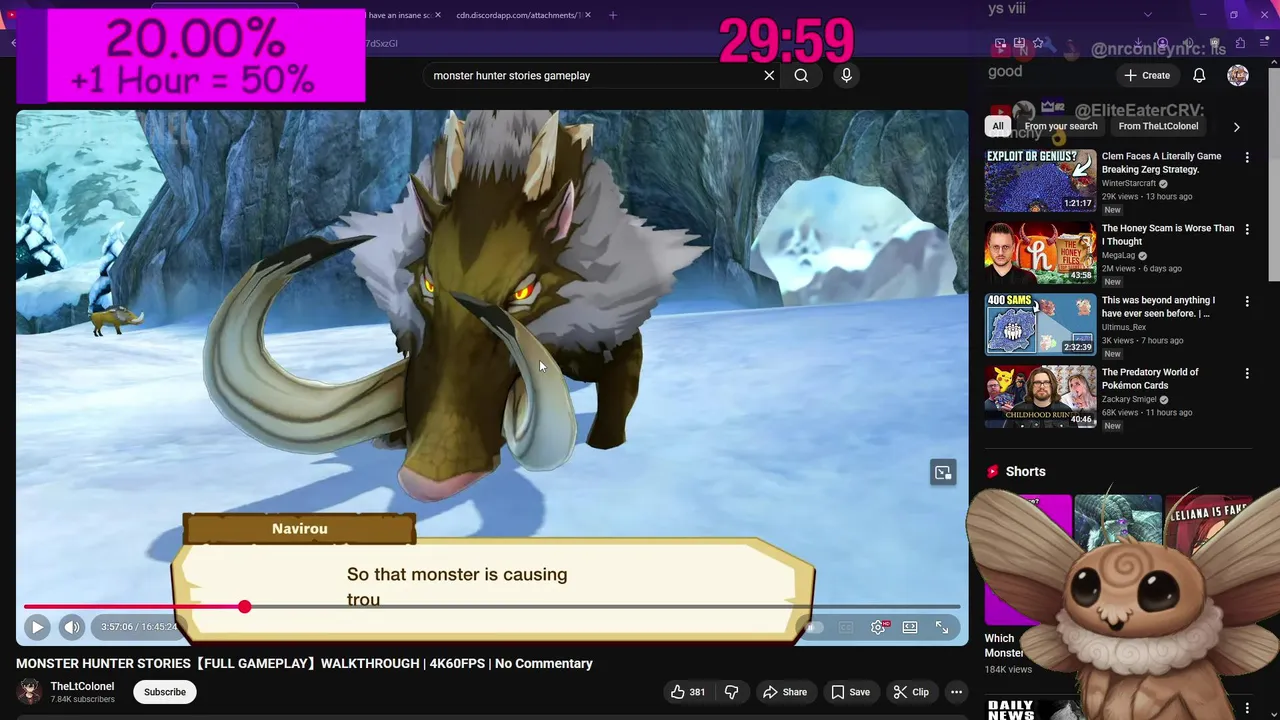Play the Monster Hunter Stories video
The width and height of the screenshot is (1280, 720).
(37, 627)
